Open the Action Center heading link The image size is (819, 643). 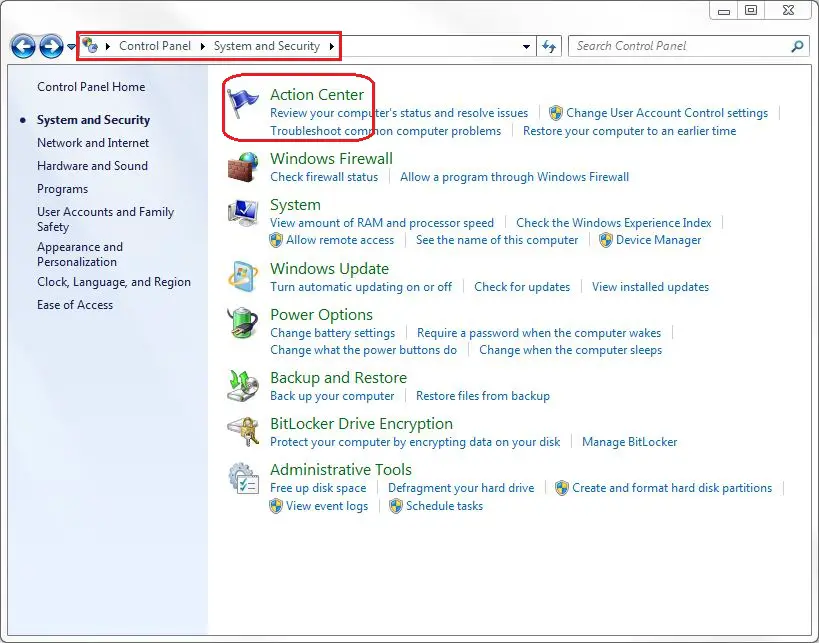317,95
